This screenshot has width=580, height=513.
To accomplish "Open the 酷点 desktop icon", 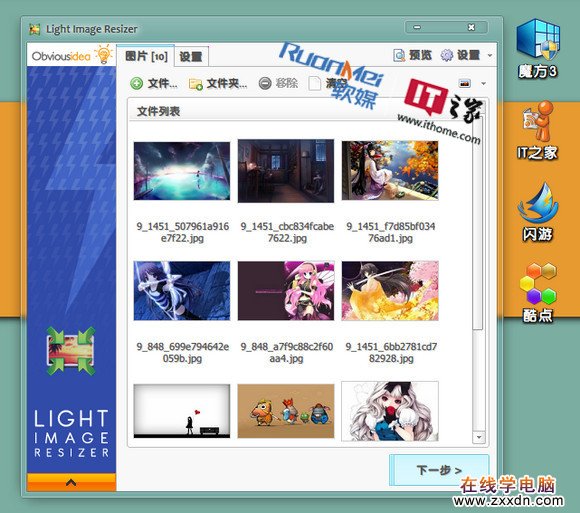I will [538, 293].
